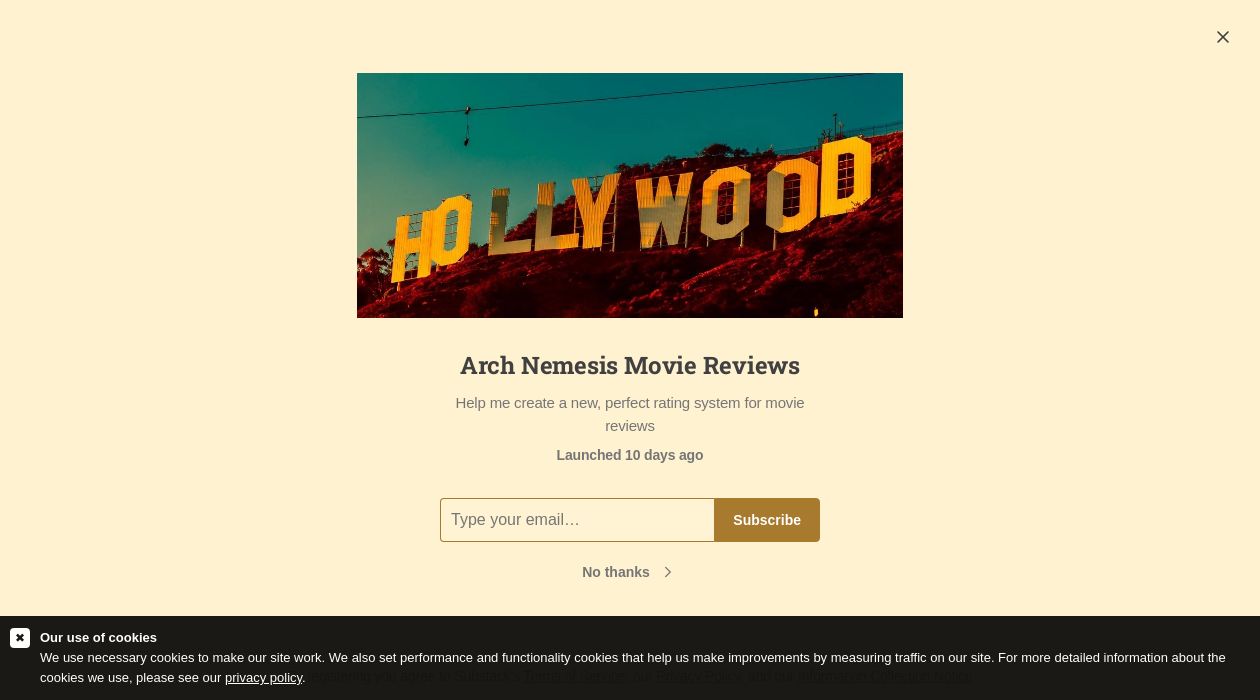Click the Arch Nemesis Movie Reviews title
This screenshot has width=1260, height=700.
coord(630,365)
